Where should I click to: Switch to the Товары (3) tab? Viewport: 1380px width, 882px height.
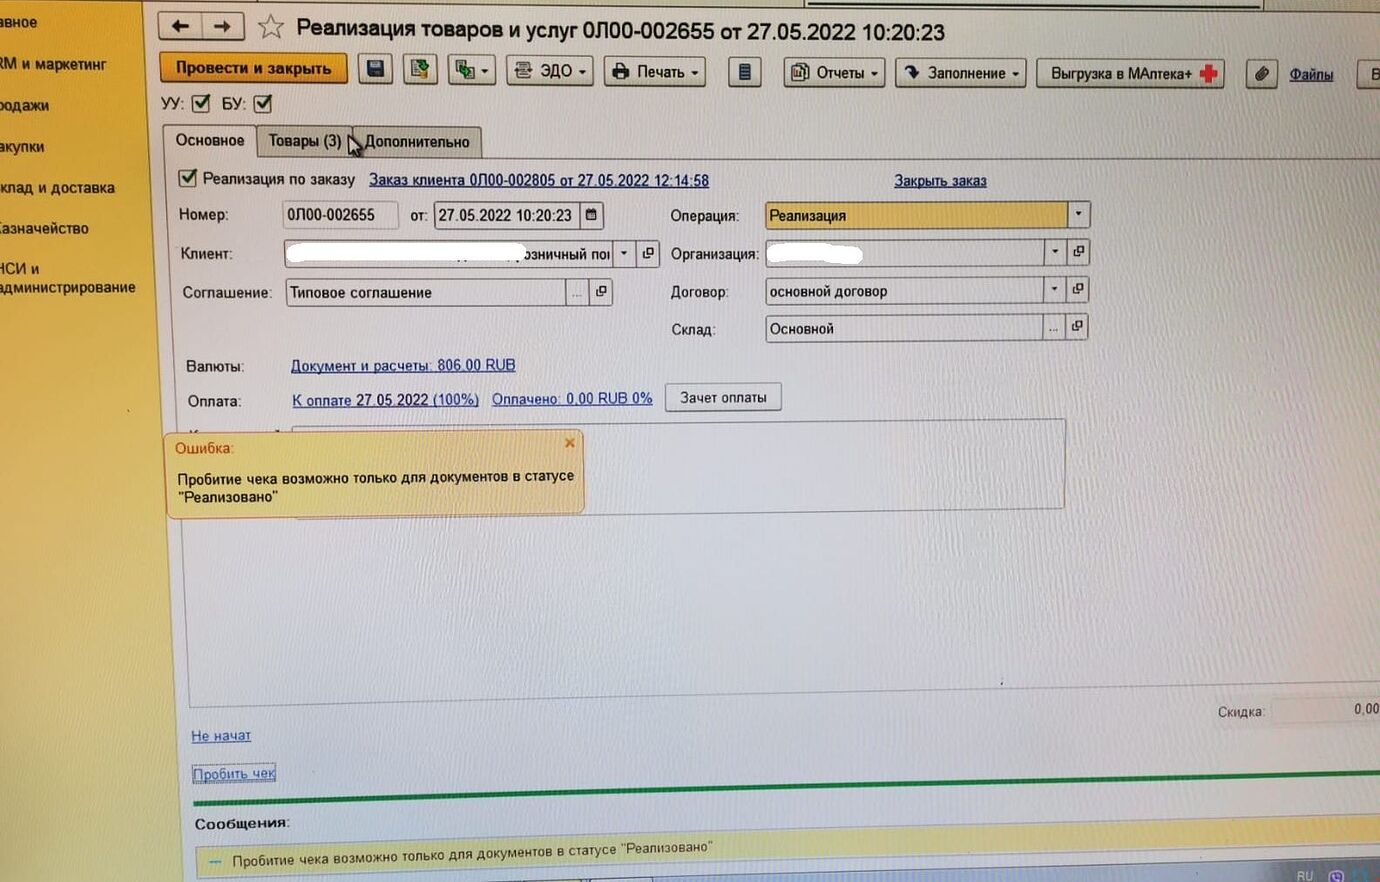point(304,141)
